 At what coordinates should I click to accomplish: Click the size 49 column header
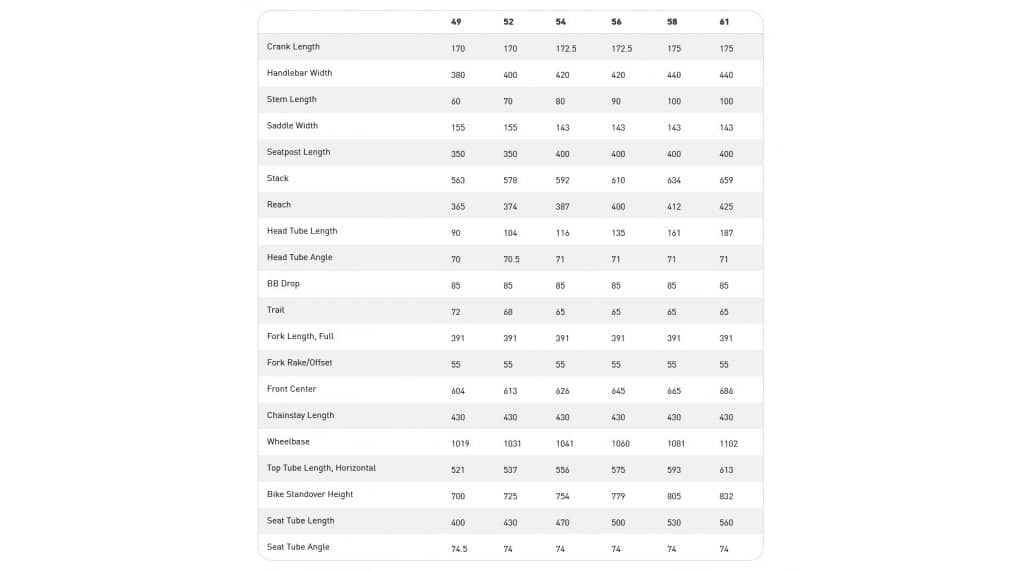tap(456, 22)
